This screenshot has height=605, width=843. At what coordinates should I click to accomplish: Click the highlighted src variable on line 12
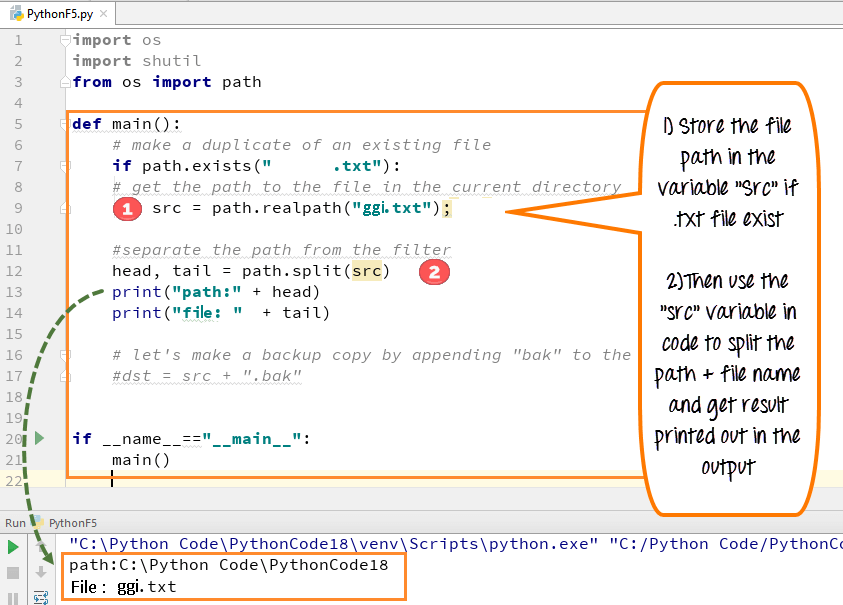point(370,271)
